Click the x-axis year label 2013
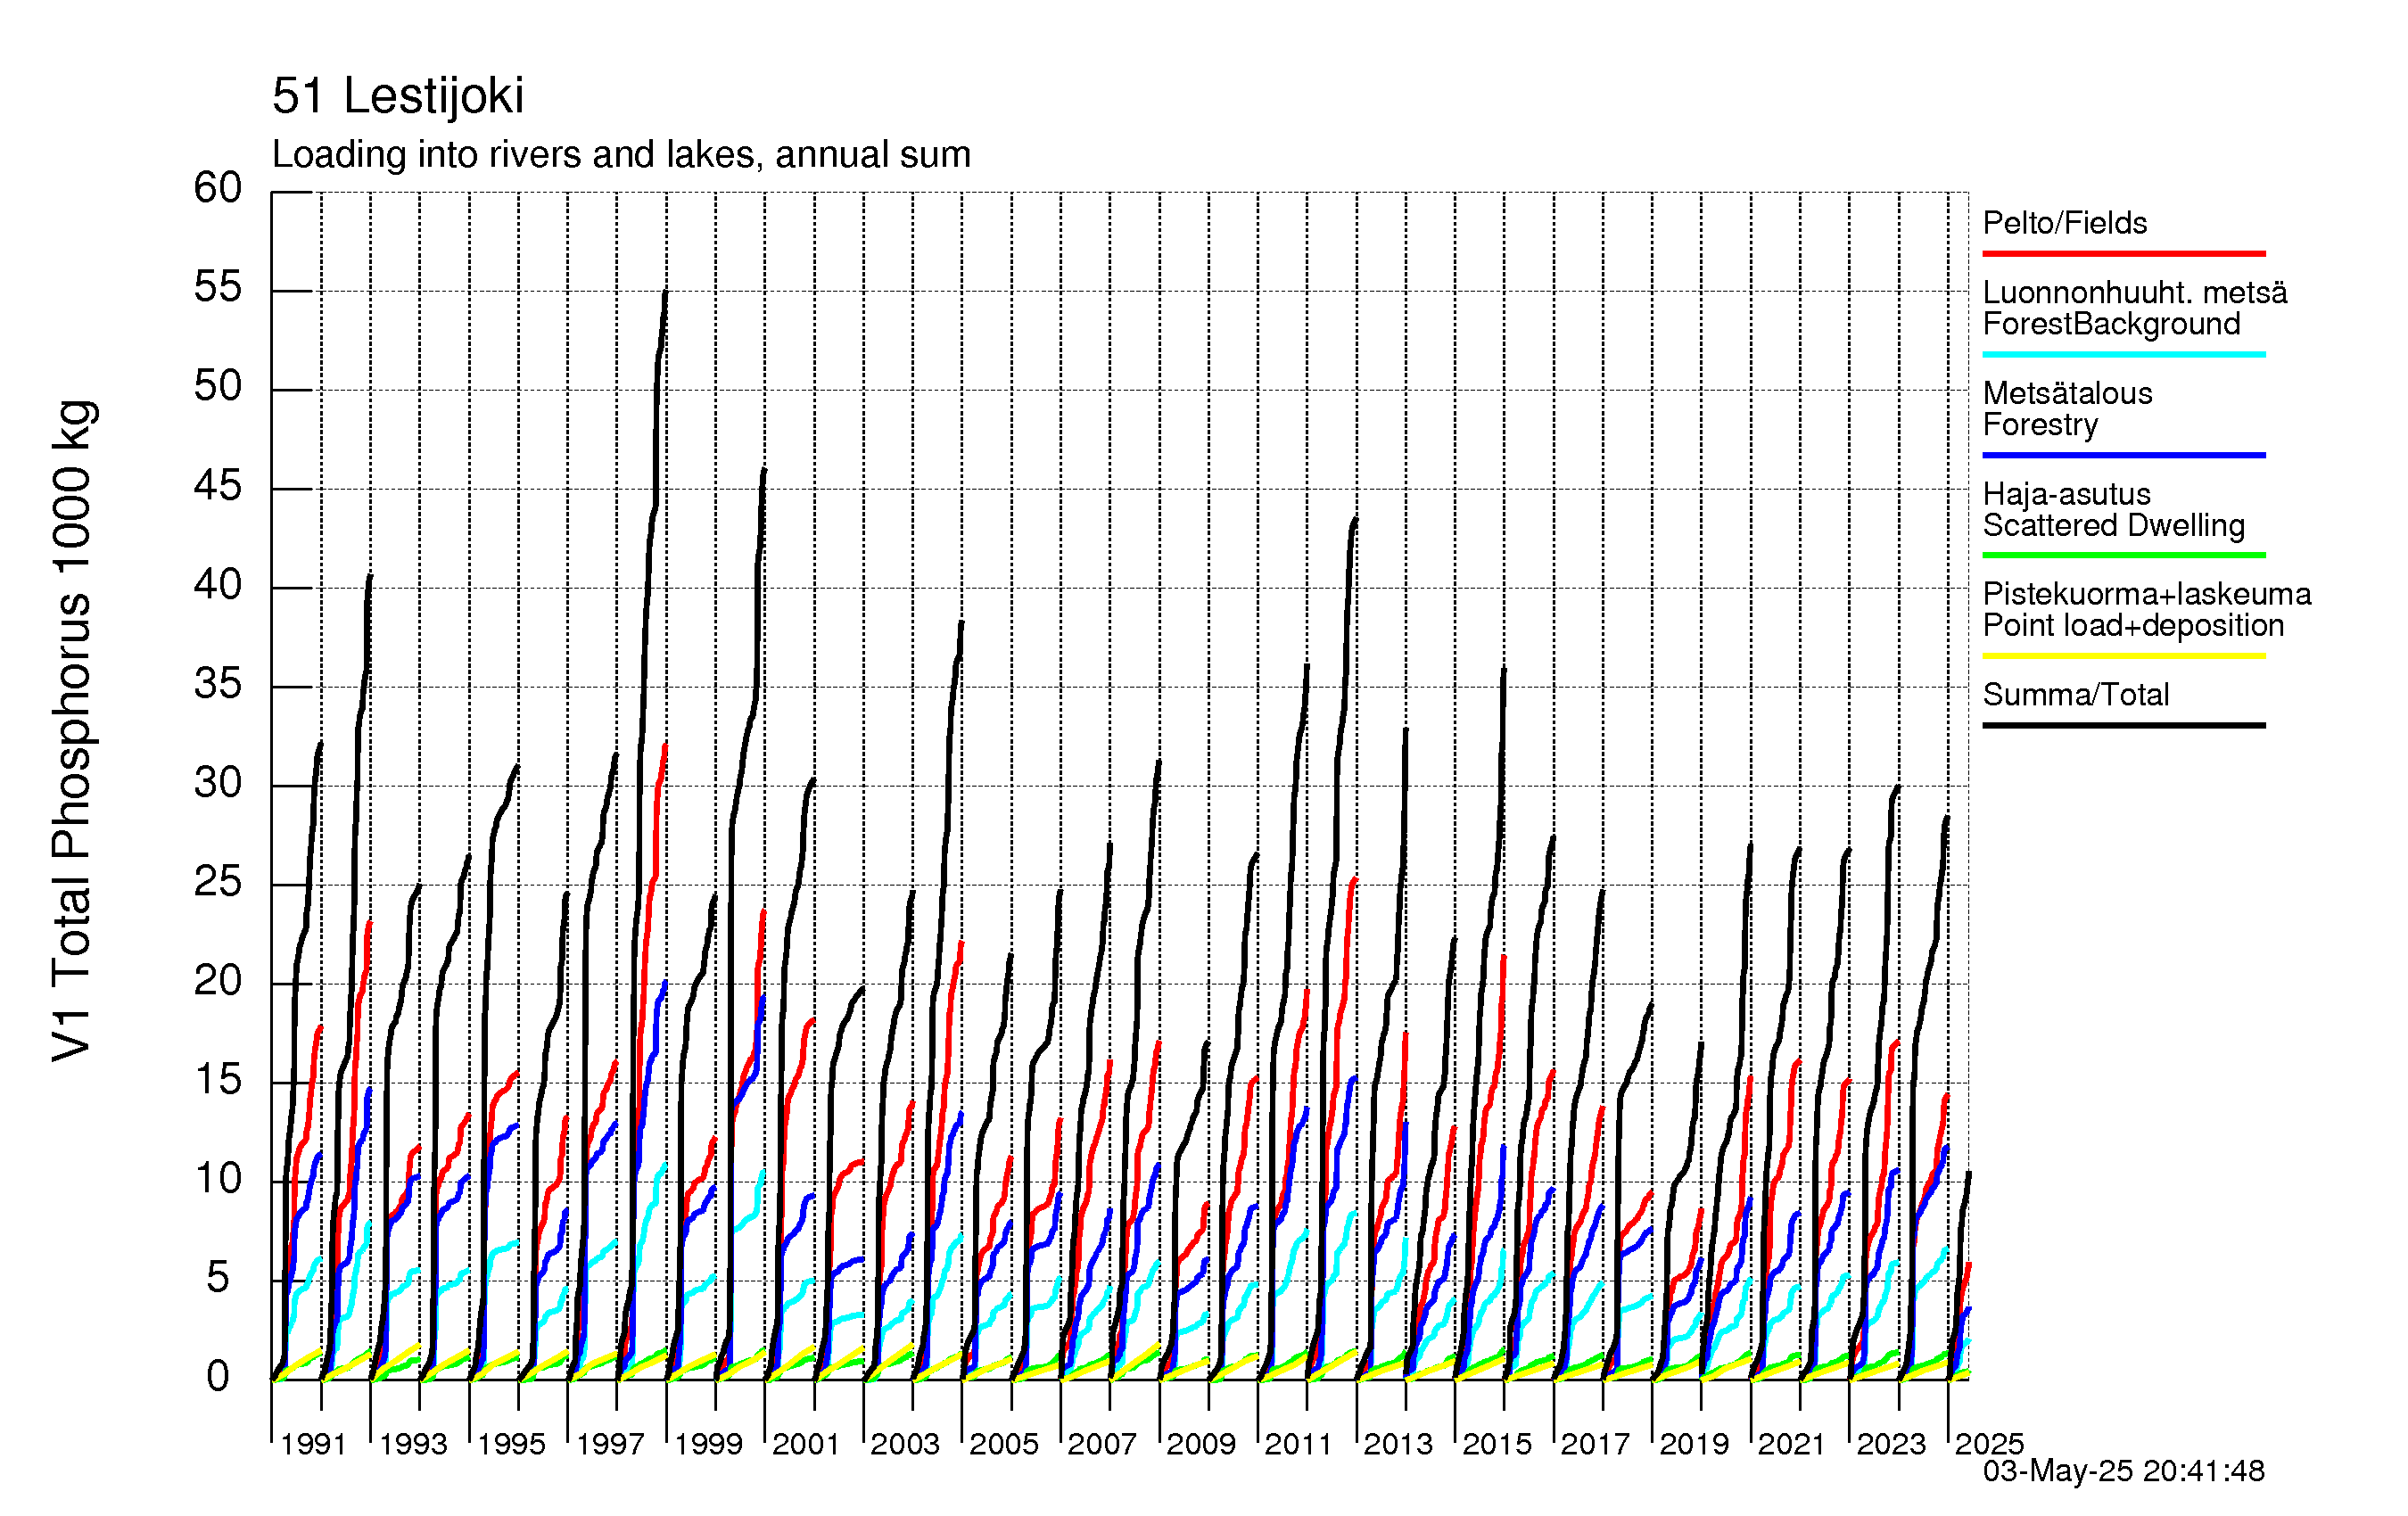The width and height of the screenshot is (2408, 1516). pos(1398,1444)
